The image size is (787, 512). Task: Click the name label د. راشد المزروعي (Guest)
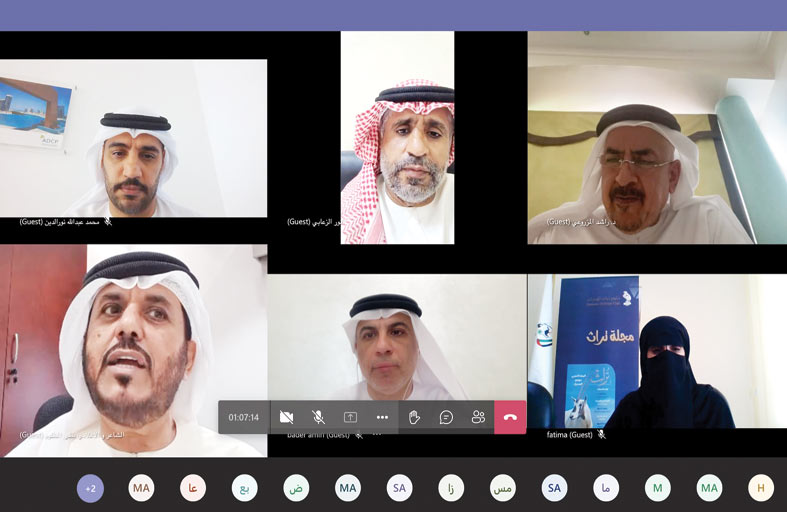pos(581,221)
